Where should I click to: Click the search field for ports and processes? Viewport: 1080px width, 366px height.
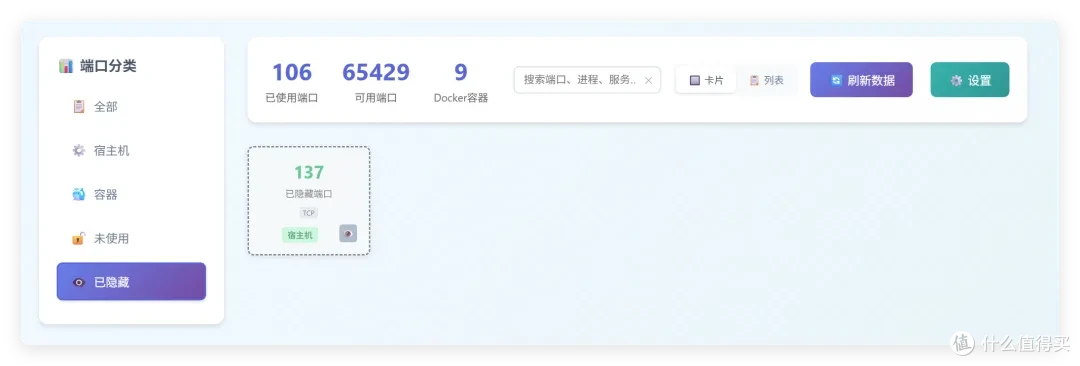(587, 80)
